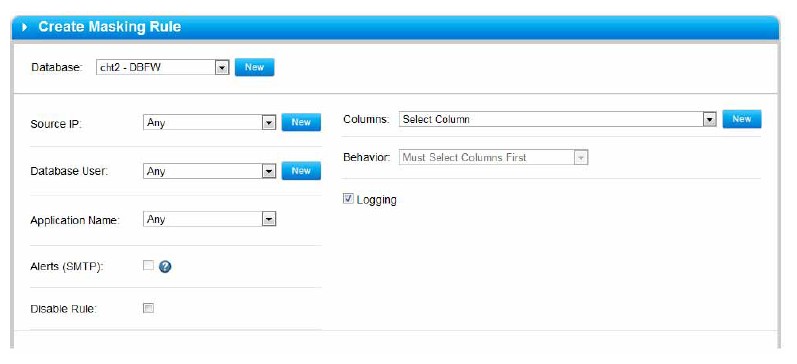The width and height of the screenshot is (797, 364).
Task: Open the Behavior dropdown
Action: click(494, 158)
